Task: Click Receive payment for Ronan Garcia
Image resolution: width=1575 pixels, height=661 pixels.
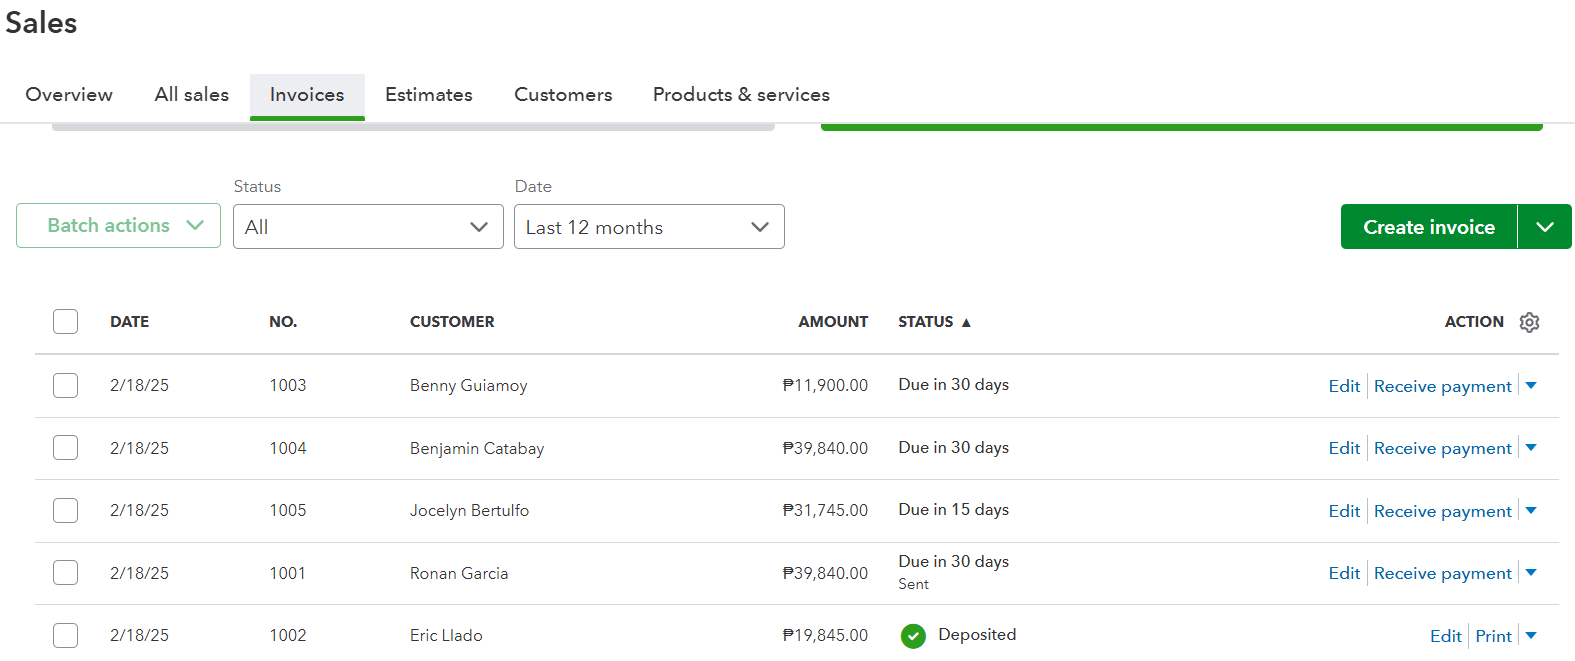Action: pos(1442,573)
